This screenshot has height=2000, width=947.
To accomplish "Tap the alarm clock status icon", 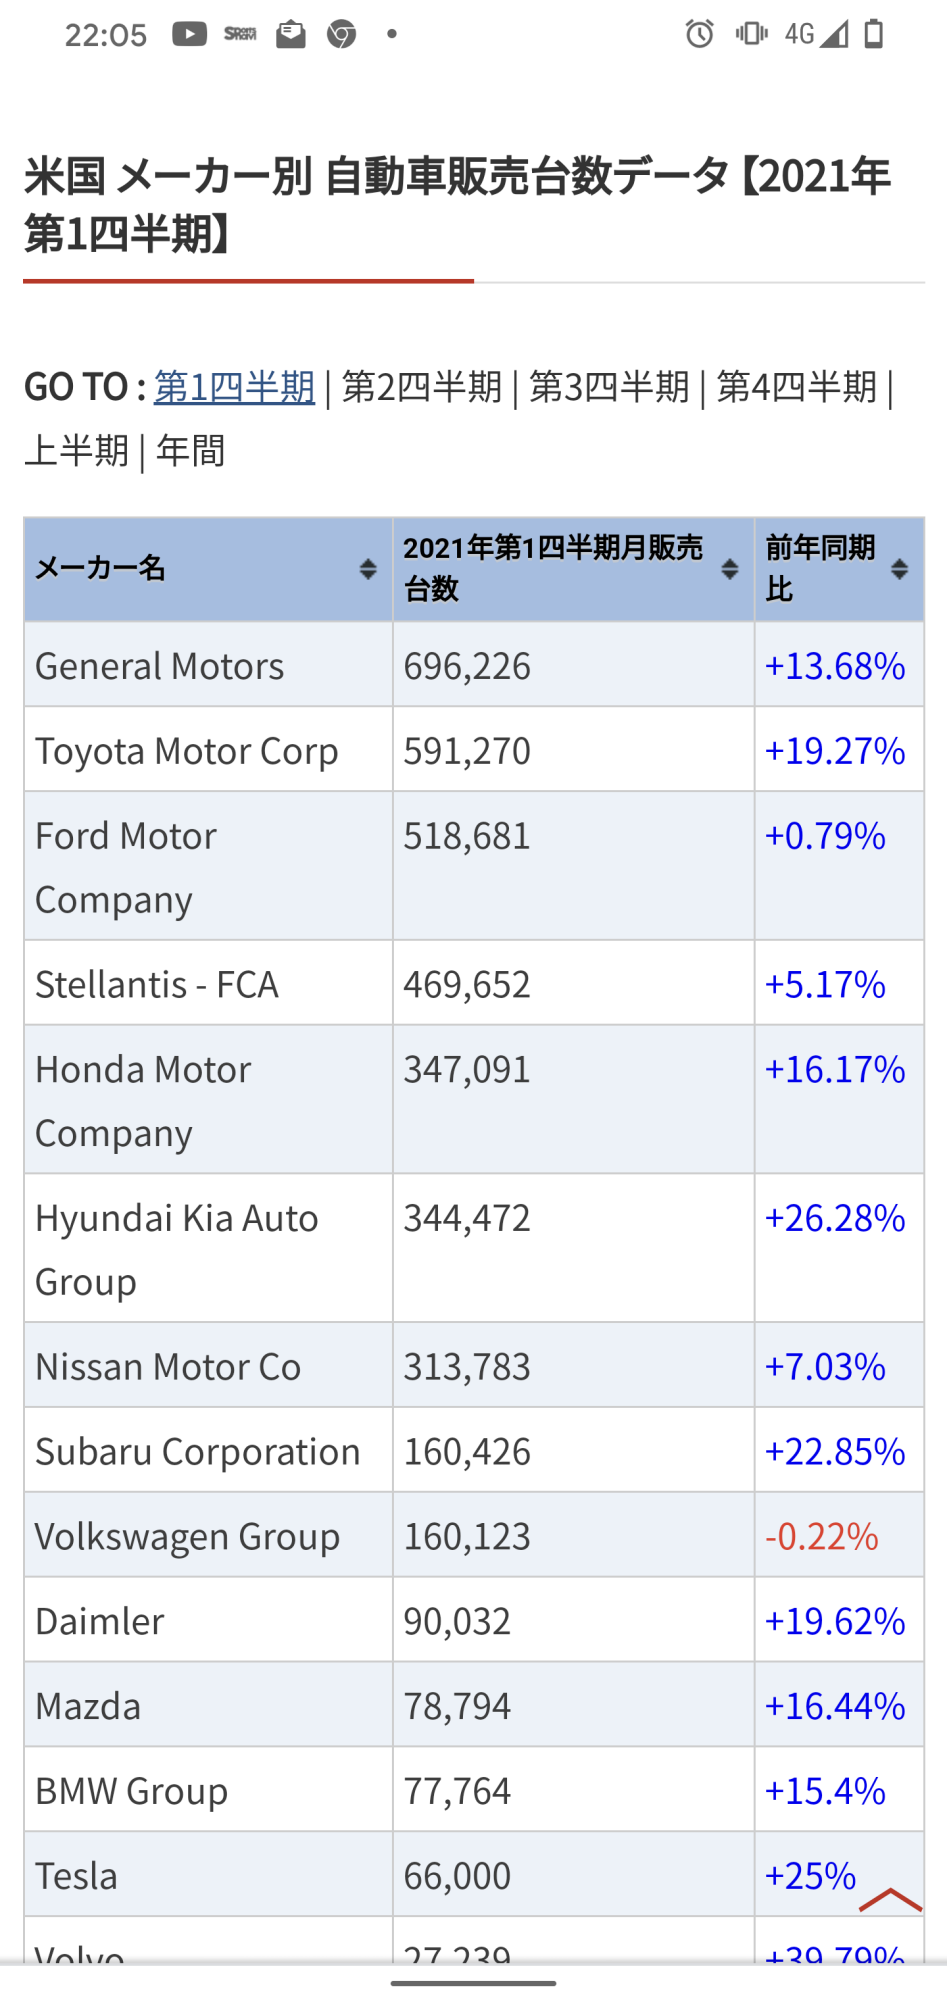I will (x=699, y=34).
